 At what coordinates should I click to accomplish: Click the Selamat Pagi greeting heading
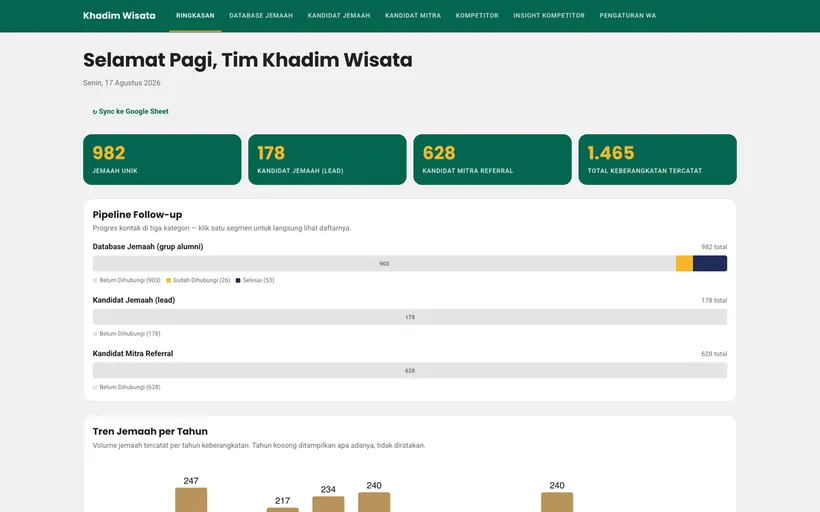[248, 60]
